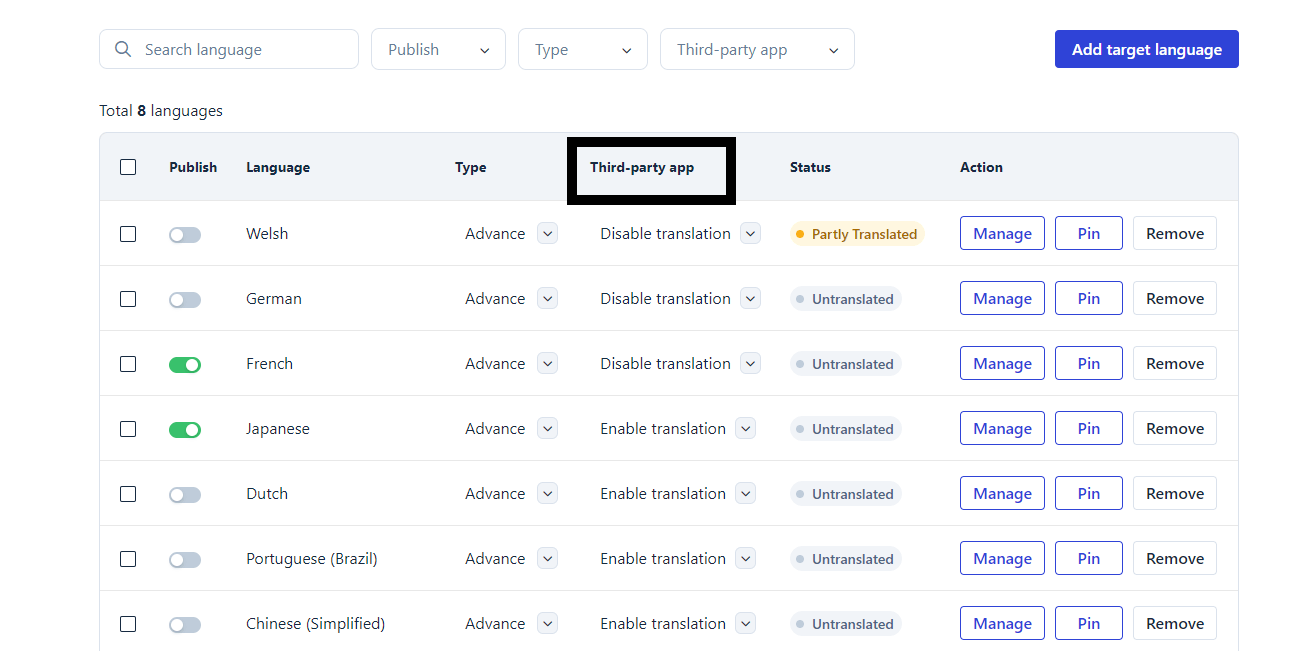This screenshot has height=651, width=1308.
Task: Select the German row checkbox
Action: (128, 298)
